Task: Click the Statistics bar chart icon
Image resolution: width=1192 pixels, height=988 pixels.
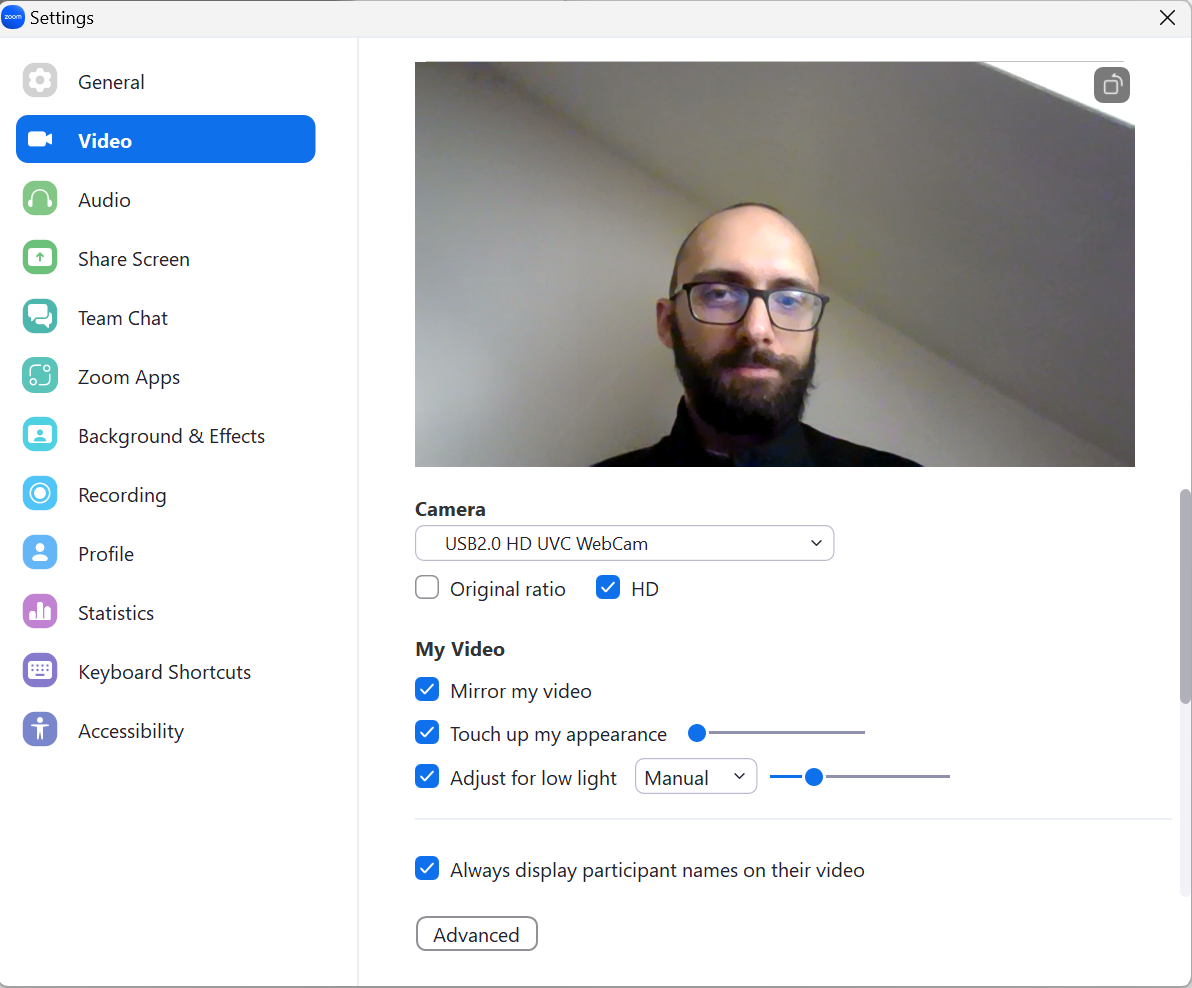Action: click(40, 612)
